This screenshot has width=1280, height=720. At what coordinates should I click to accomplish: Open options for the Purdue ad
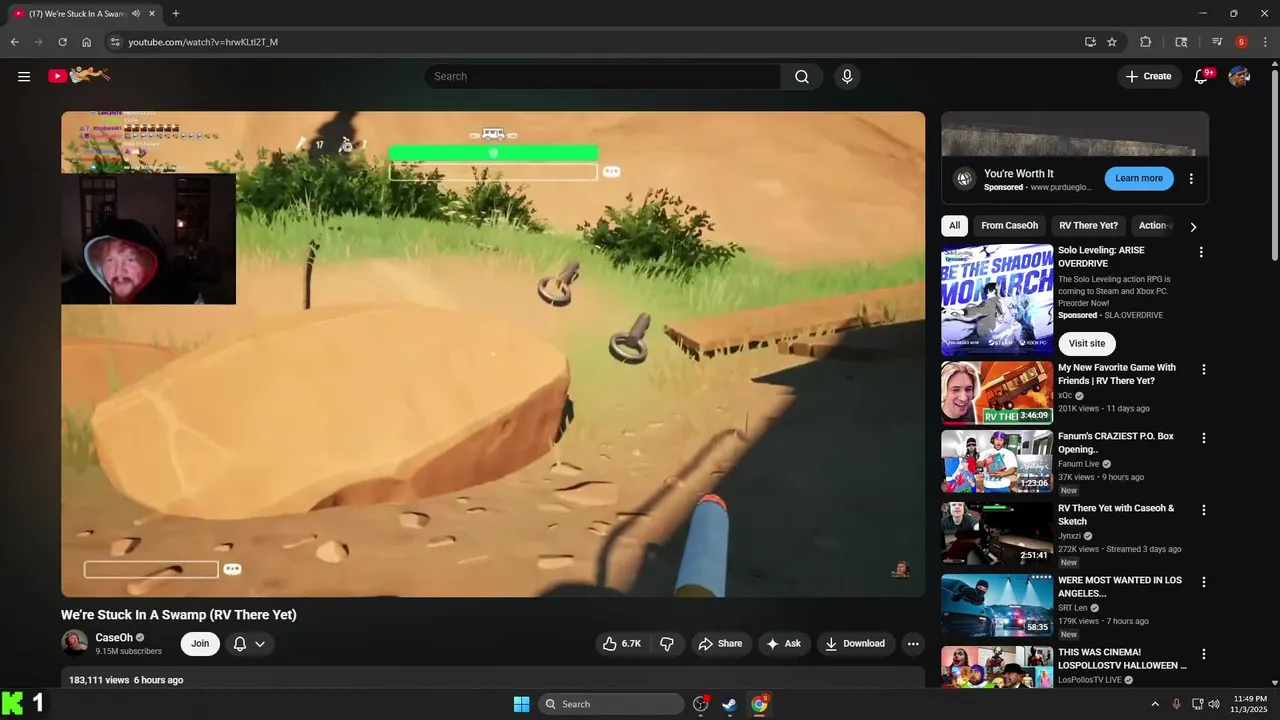(1191, 179)
